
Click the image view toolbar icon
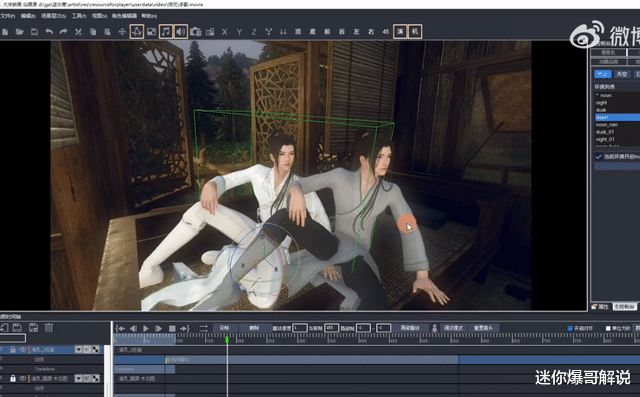tap(151, 32)
